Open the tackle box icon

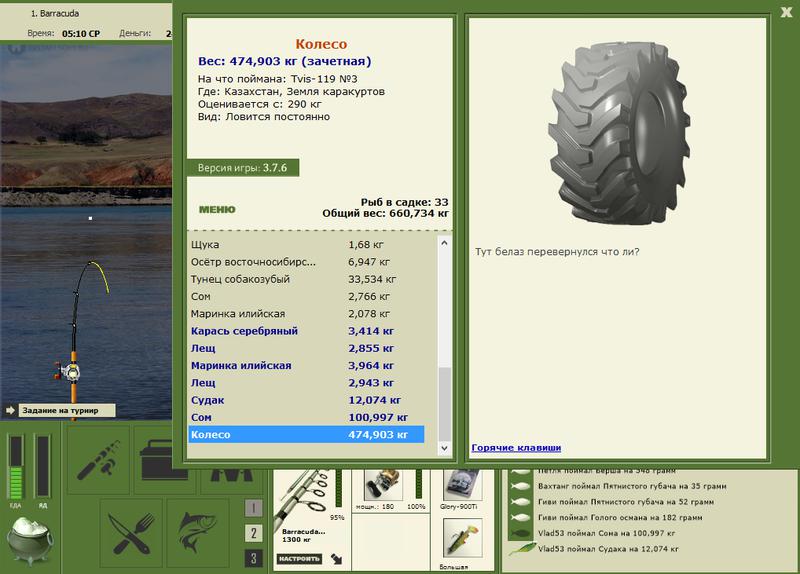coord(163,460)
